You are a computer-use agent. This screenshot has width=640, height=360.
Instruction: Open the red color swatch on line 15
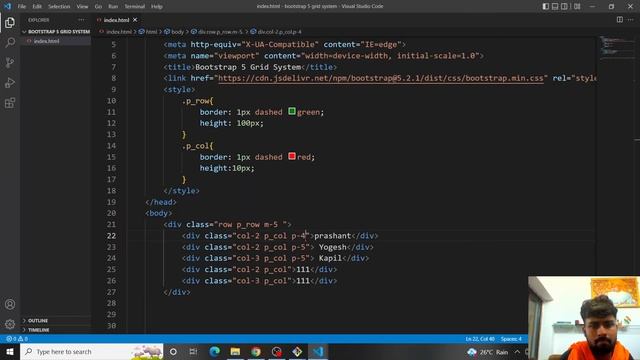point(292,156)
